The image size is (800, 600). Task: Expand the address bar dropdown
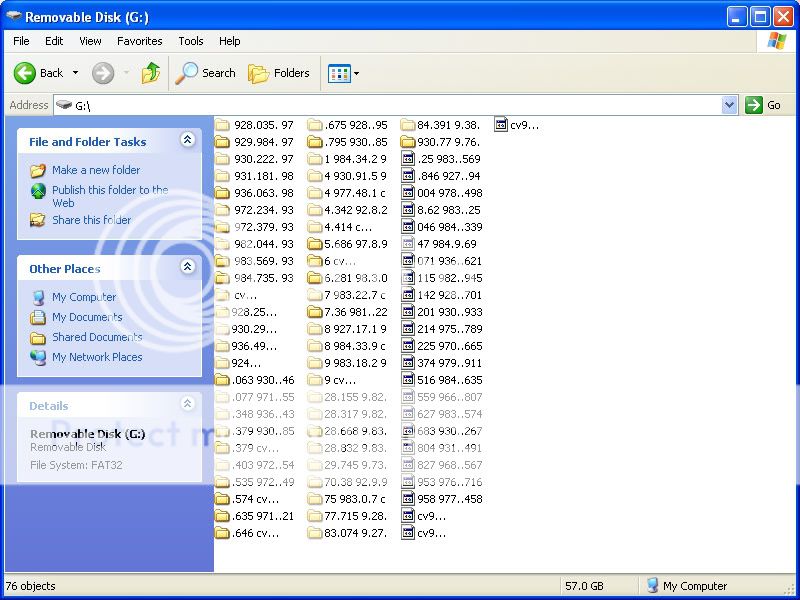tap(729, 105)
